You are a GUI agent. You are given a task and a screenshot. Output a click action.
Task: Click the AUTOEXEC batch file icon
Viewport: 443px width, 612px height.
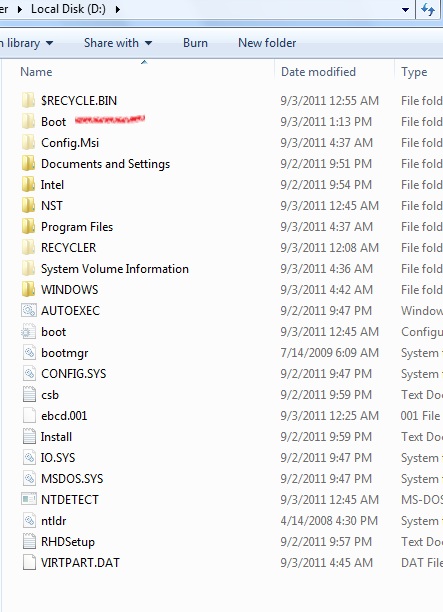(x=28, y=311)
